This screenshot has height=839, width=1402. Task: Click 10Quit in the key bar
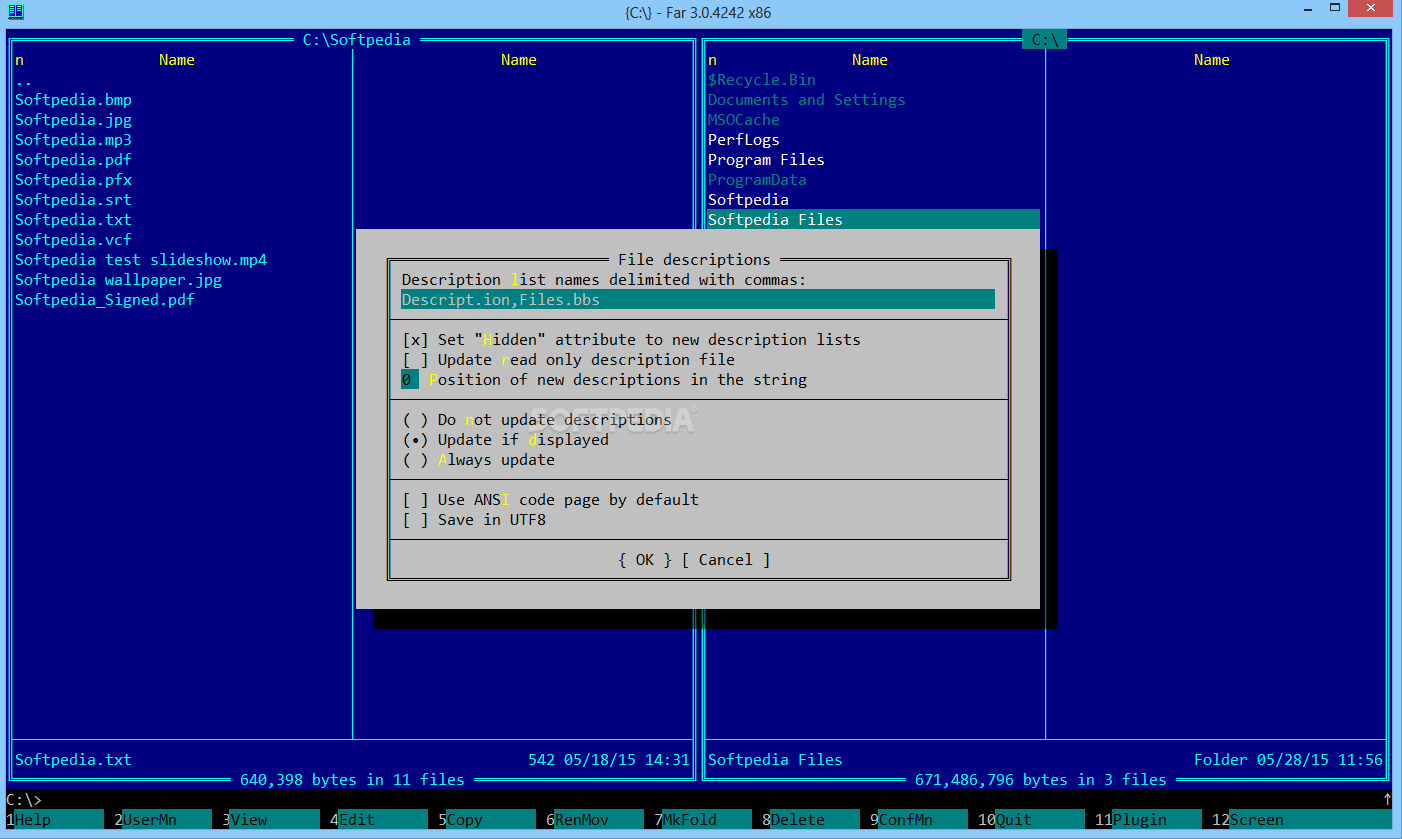click(x=1031, y=820)
